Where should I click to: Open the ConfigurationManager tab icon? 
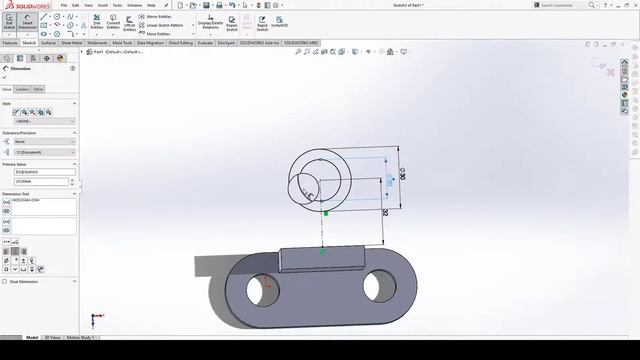(x=33, y=58)
